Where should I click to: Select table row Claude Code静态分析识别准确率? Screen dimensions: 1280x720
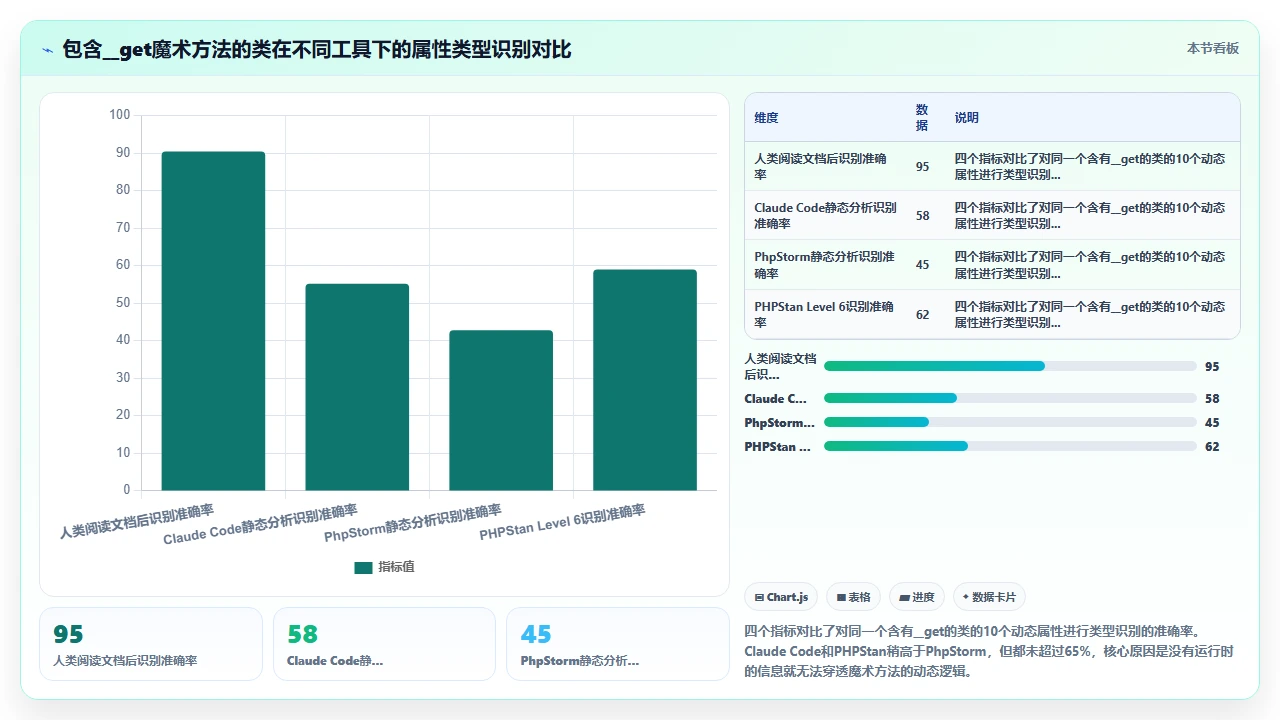[x=992, y=215]
